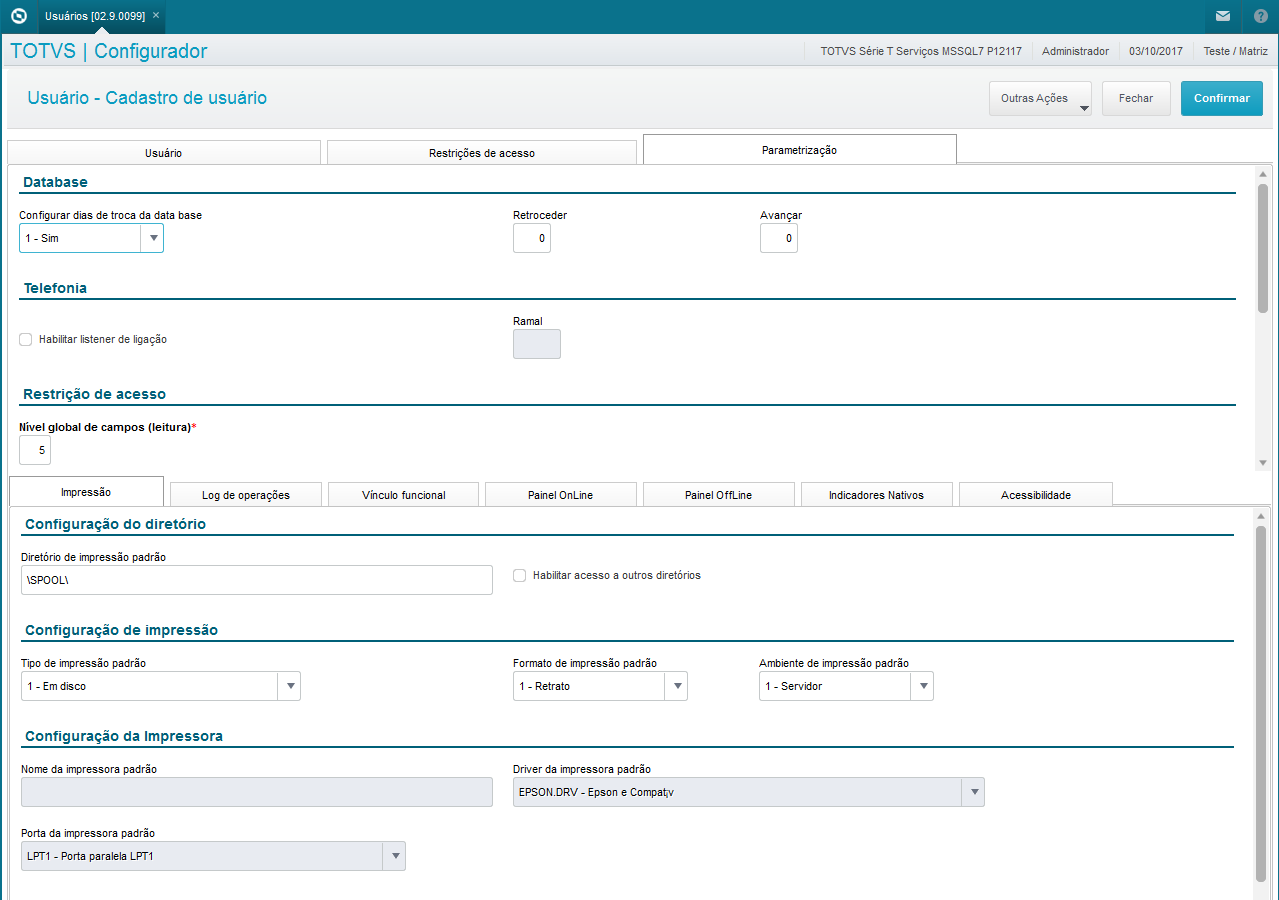Check Habilitar acesso a outros diretórios

coord(520,575)
